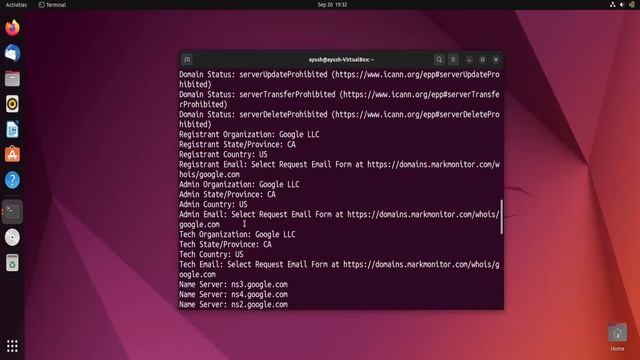Screen dimensions: 640x360
Task: Click the serverDeleteProhibited status line
Action: pyautogui.click(x=339, y=119)
